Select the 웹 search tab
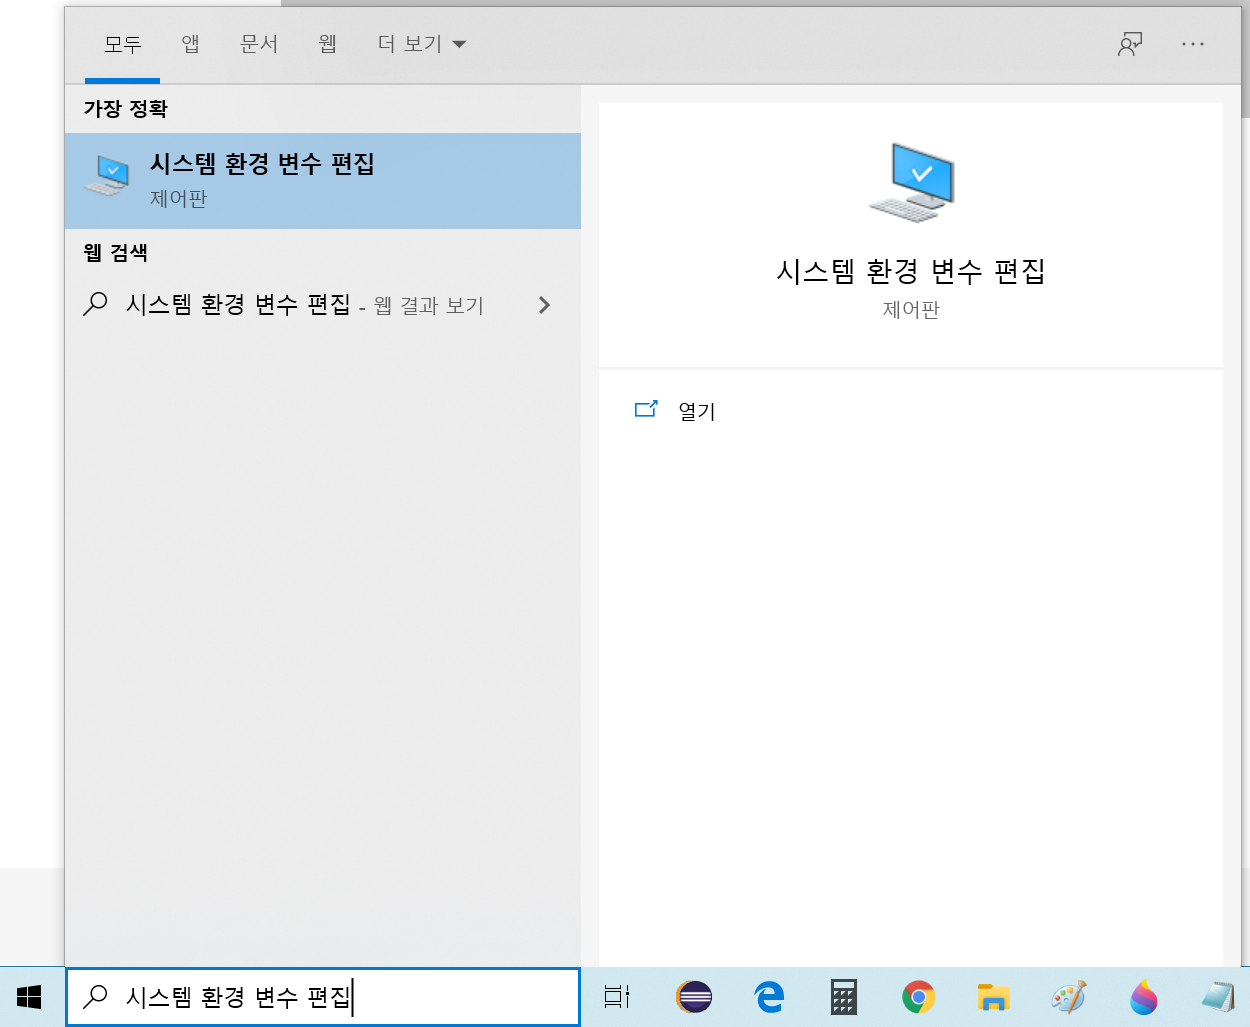This screenshot has width=1250, height=1027. 327,44
